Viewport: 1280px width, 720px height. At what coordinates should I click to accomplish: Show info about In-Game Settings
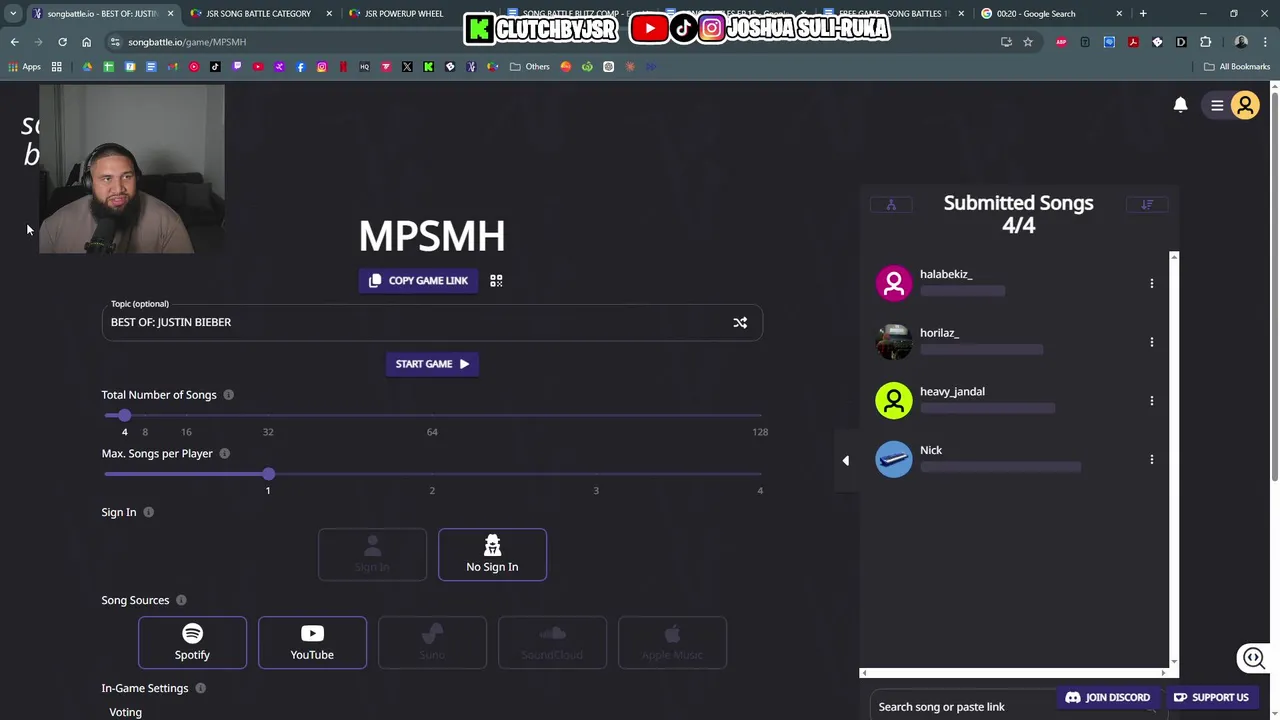[200, 689]
